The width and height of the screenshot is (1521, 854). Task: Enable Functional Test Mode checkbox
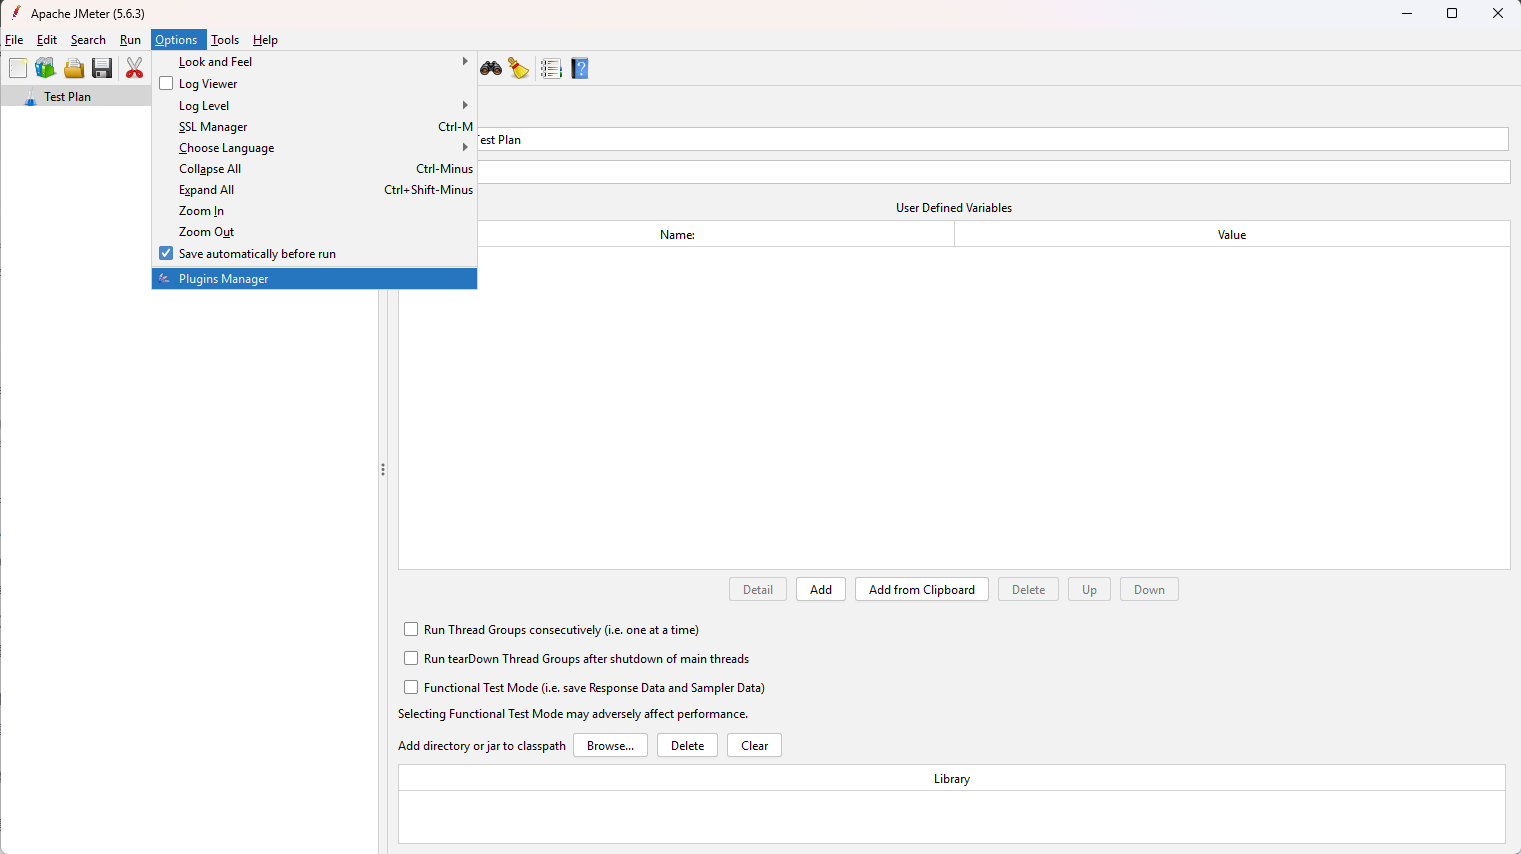click(x=411, y=688)
